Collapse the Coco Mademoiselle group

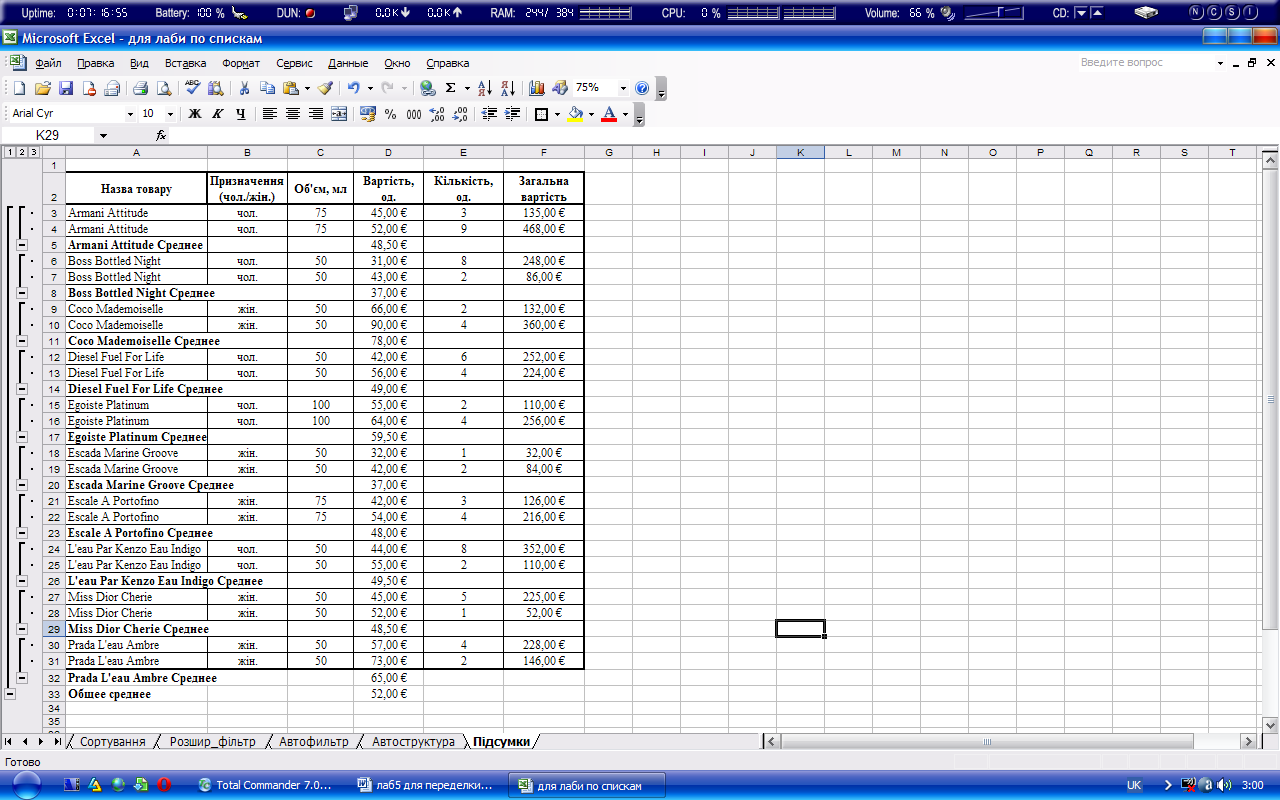(x=21, y=341)
